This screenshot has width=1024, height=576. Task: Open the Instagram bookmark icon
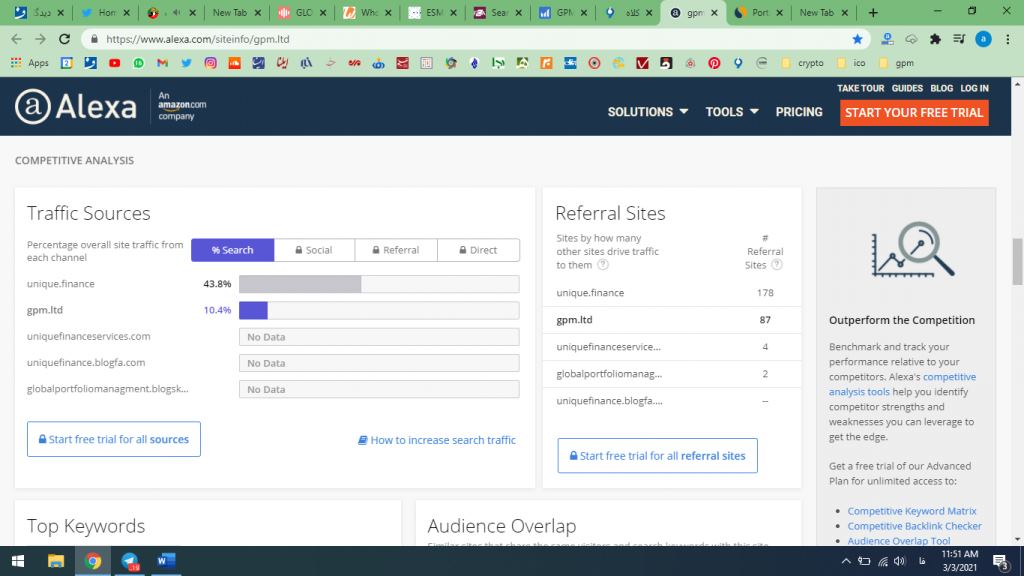click(x=210, y=63)
